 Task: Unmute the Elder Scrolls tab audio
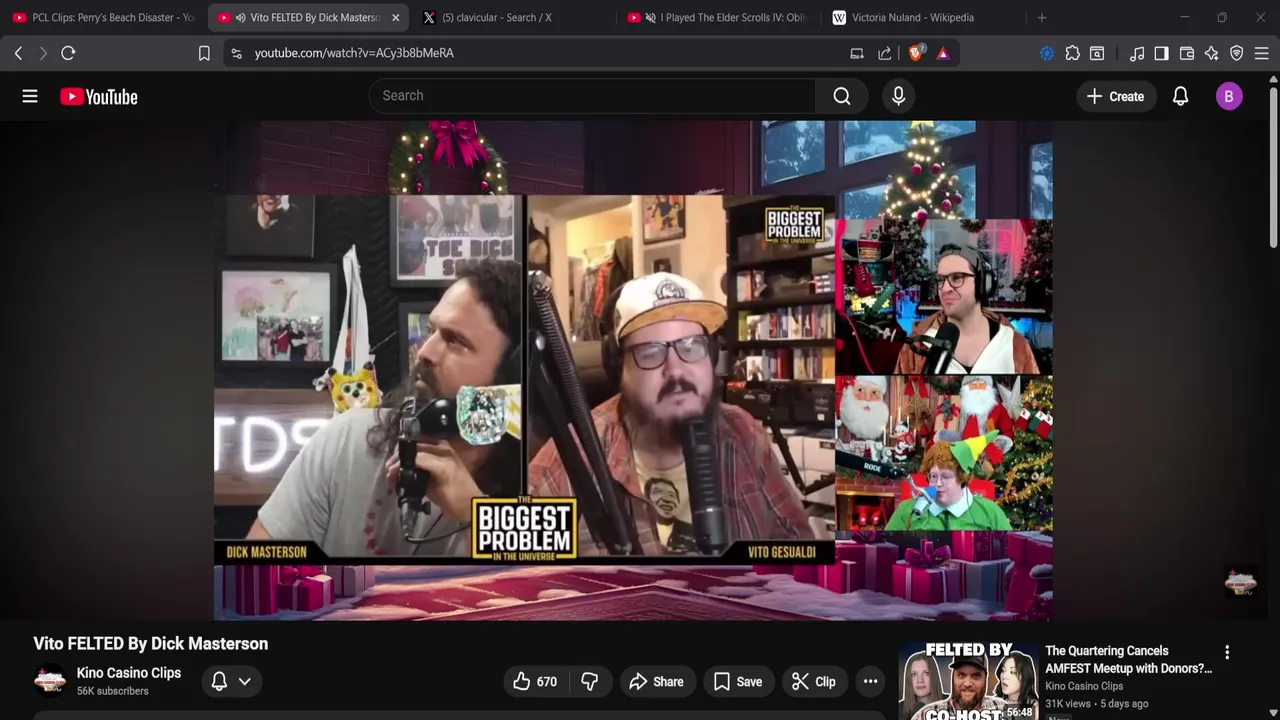click(651, 18)
